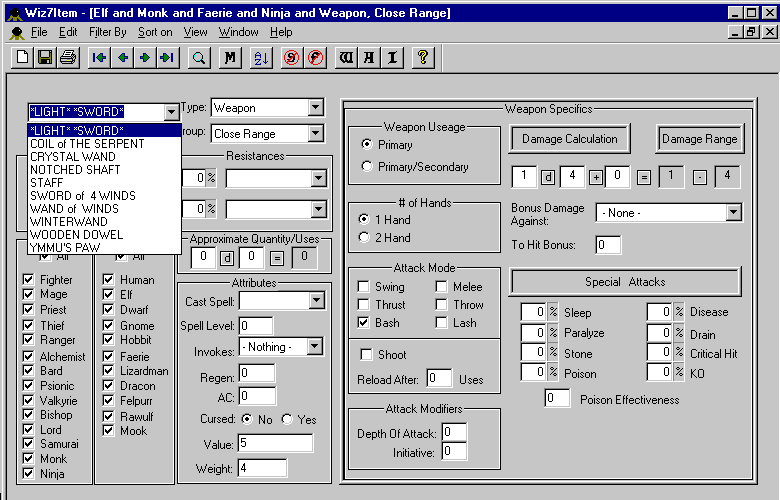Go to previous record arrow icon
Screen dimensions: 780x500
pyautogui.click(x=122, y=58)
